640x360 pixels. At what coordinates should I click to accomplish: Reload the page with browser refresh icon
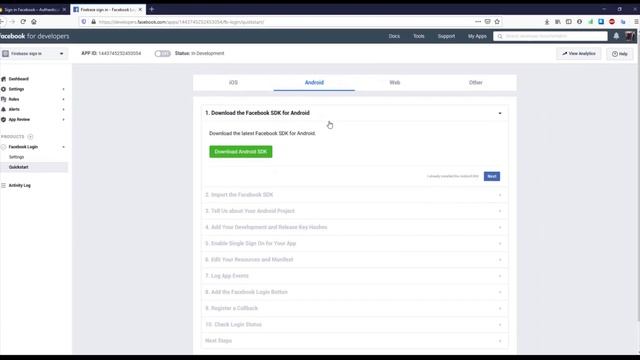click(x=23, y=22)
